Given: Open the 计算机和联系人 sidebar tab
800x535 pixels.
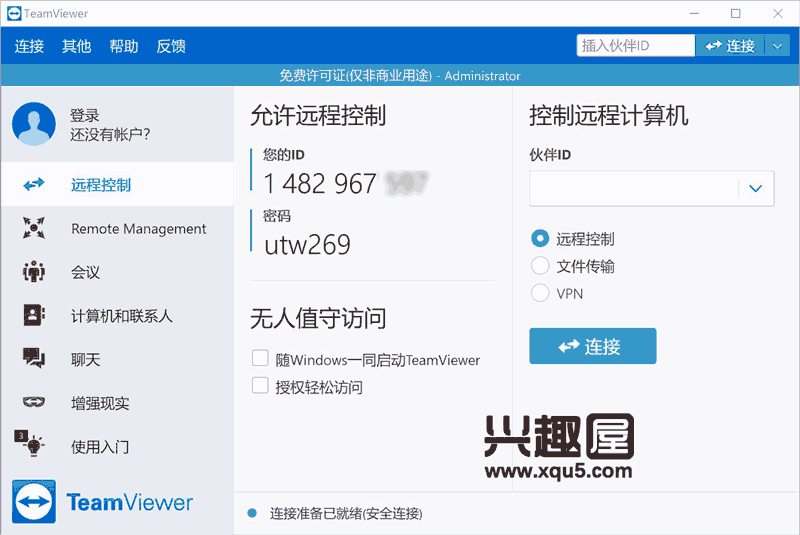Looking at the screenshot, I should pyautogui.click(x=117, y=315).
